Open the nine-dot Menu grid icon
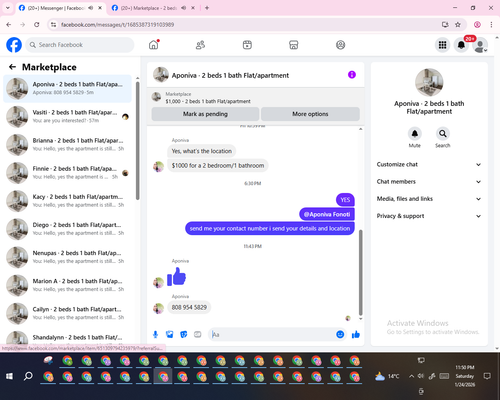The image size is (500, 400). click(442, 45)
